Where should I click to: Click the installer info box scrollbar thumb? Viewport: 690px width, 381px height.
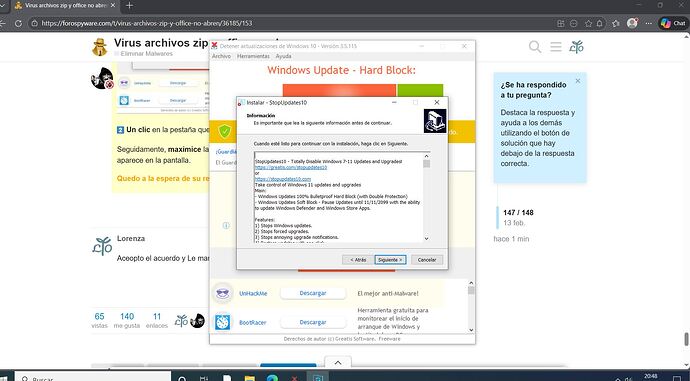click(x=426, y=164)
